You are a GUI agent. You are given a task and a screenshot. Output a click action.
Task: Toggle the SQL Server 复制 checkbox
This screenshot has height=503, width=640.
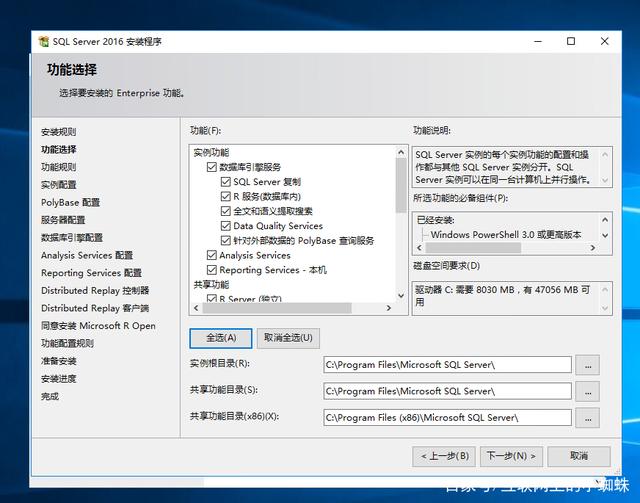[x=225, y=182]
